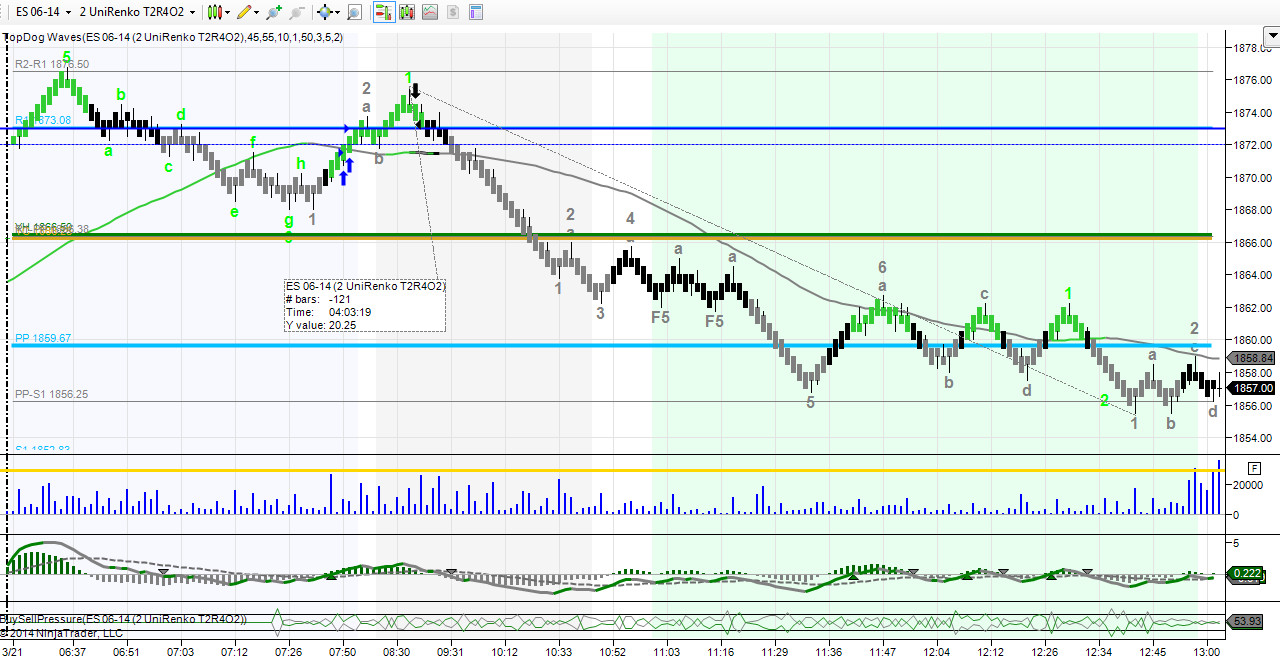Expand the chart style dropdown arrow
The image size is (1280, 664).
(x=228, y=13)
